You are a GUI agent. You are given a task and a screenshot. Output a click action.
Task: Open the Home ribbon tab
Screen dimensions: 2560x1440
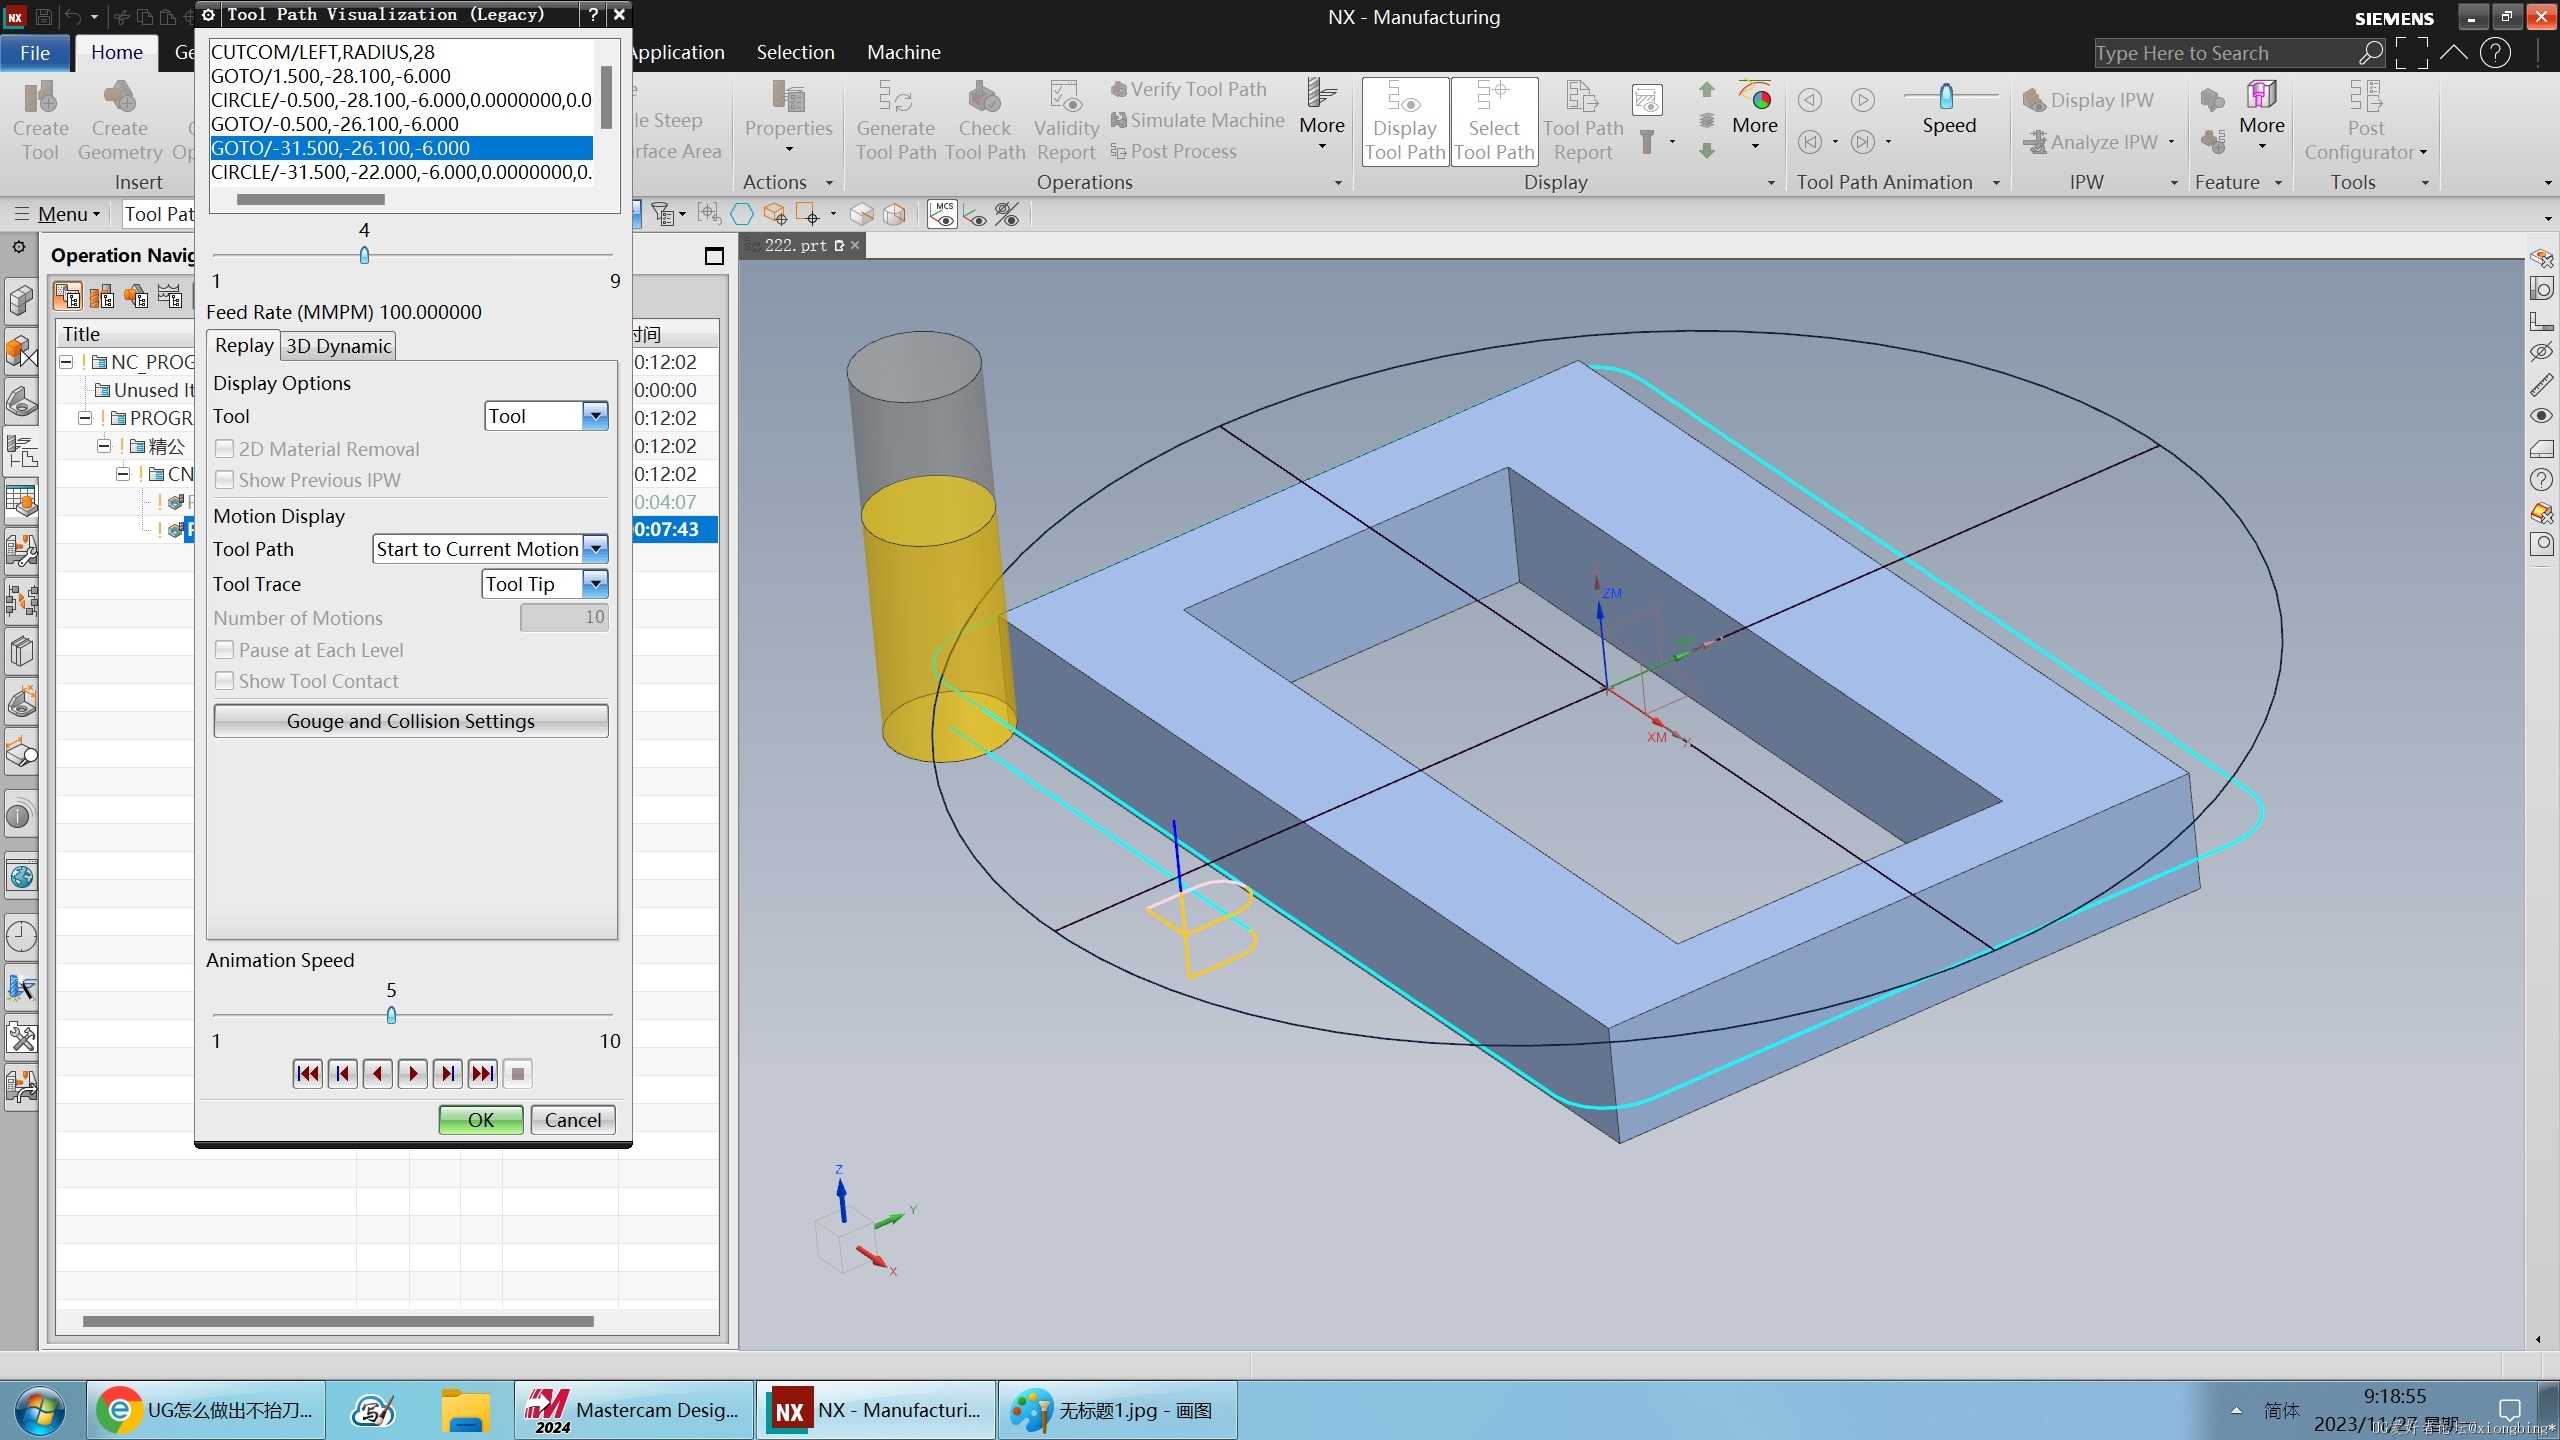pyautogui.click(x=117, y=52)
